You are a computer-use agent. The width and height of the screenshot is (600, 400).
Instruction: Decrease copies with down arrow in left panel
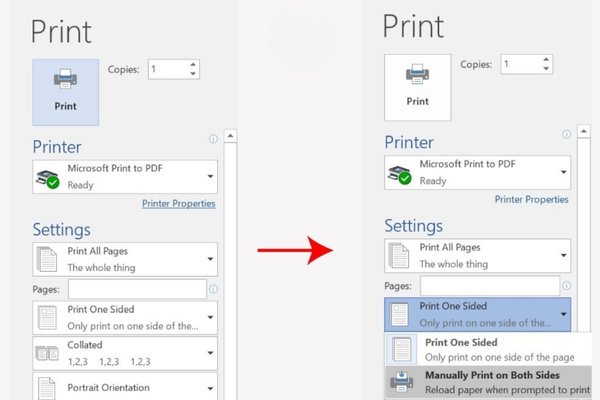[x=193, y=74]
